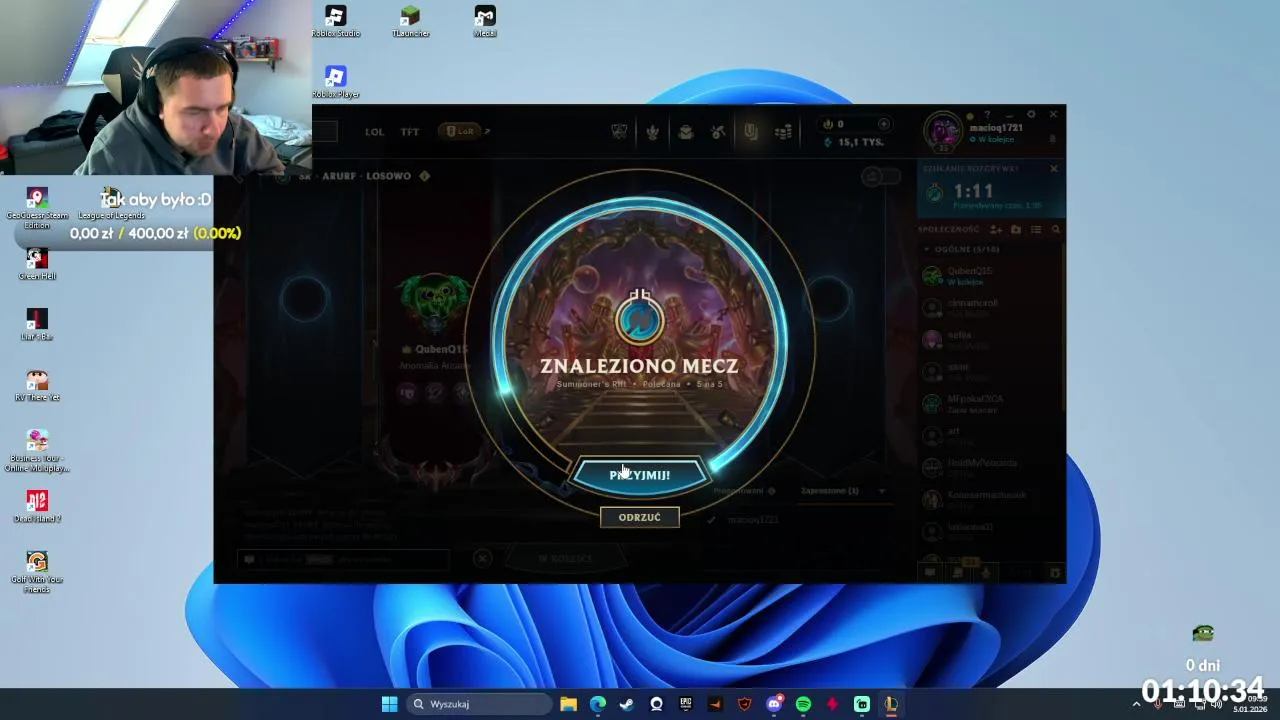Open the RV There Yet shortcut
Screen dimensions: 1280x720
(37, 386)
